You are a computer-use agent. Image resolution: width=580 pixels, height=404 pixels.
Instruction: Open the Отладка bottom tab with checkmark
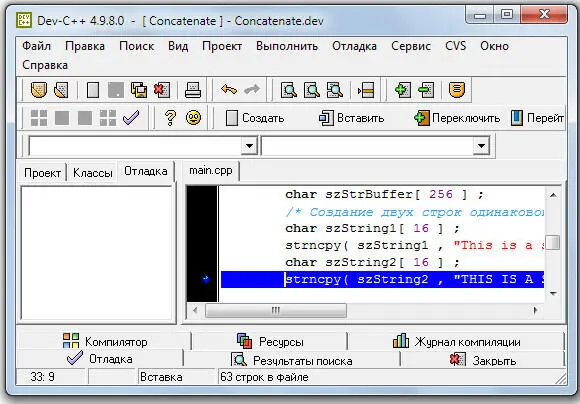click(x=100, y=359)
